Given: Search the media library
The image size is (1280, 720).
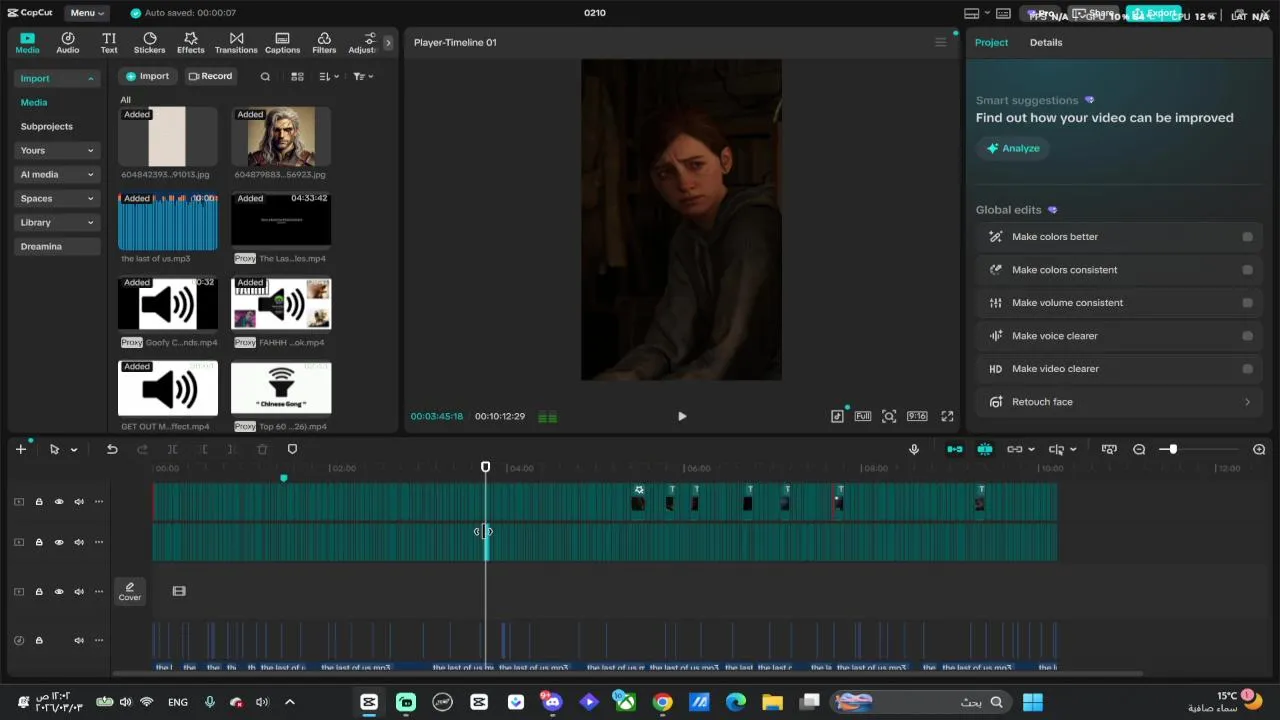Looking at the screenshot, I should click(x=265, y=76).
